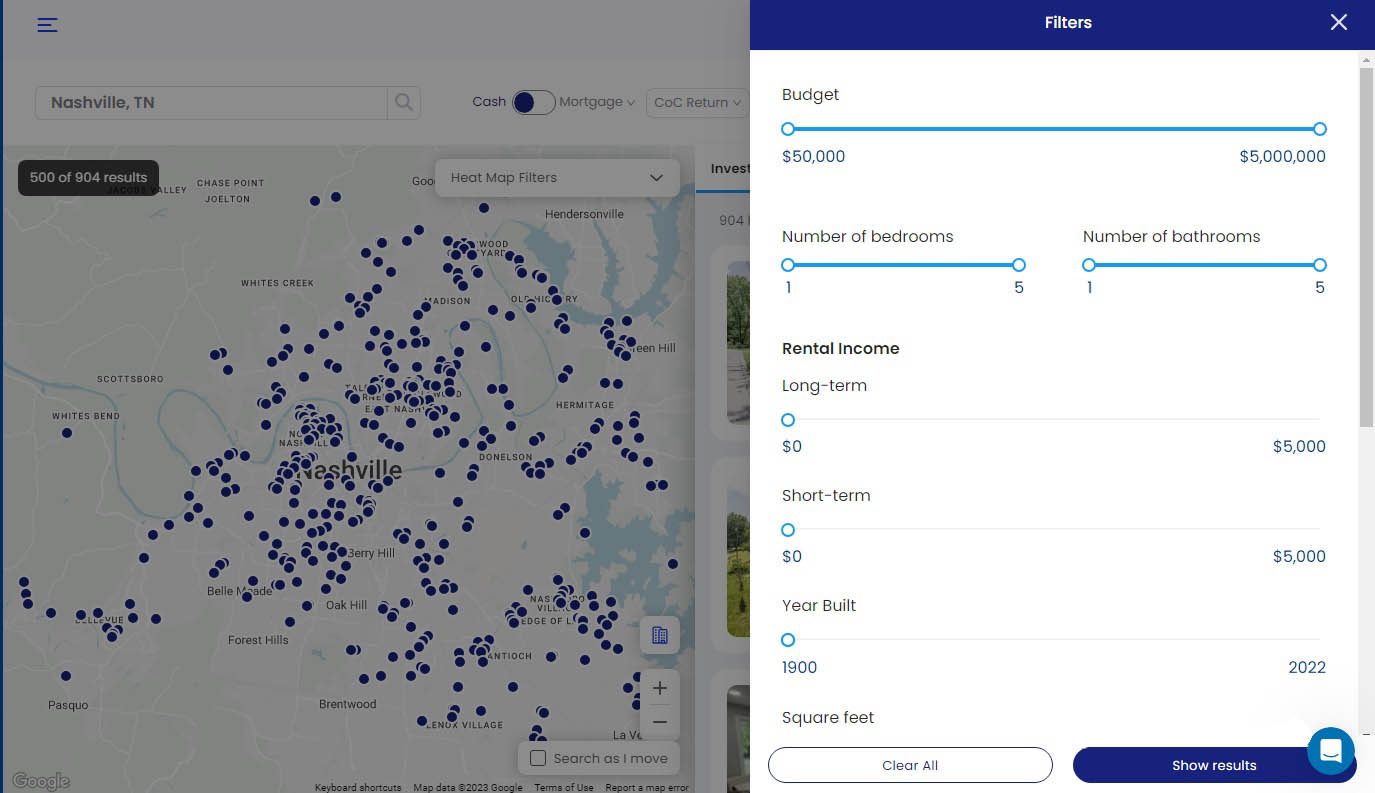Screen dimensions: 1375x793
Task: Open the CoC Return dropdown
Action: pos(697,102)
